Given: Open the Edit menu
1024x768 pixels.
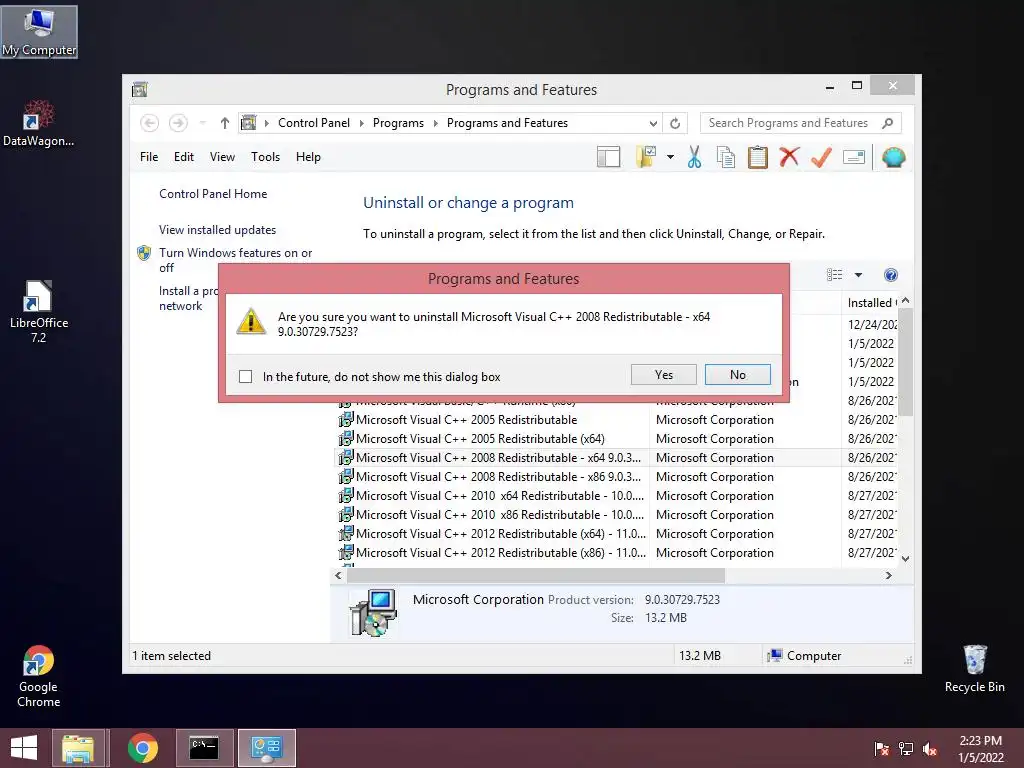Looking at the screenshot, I should click(184, 157).
